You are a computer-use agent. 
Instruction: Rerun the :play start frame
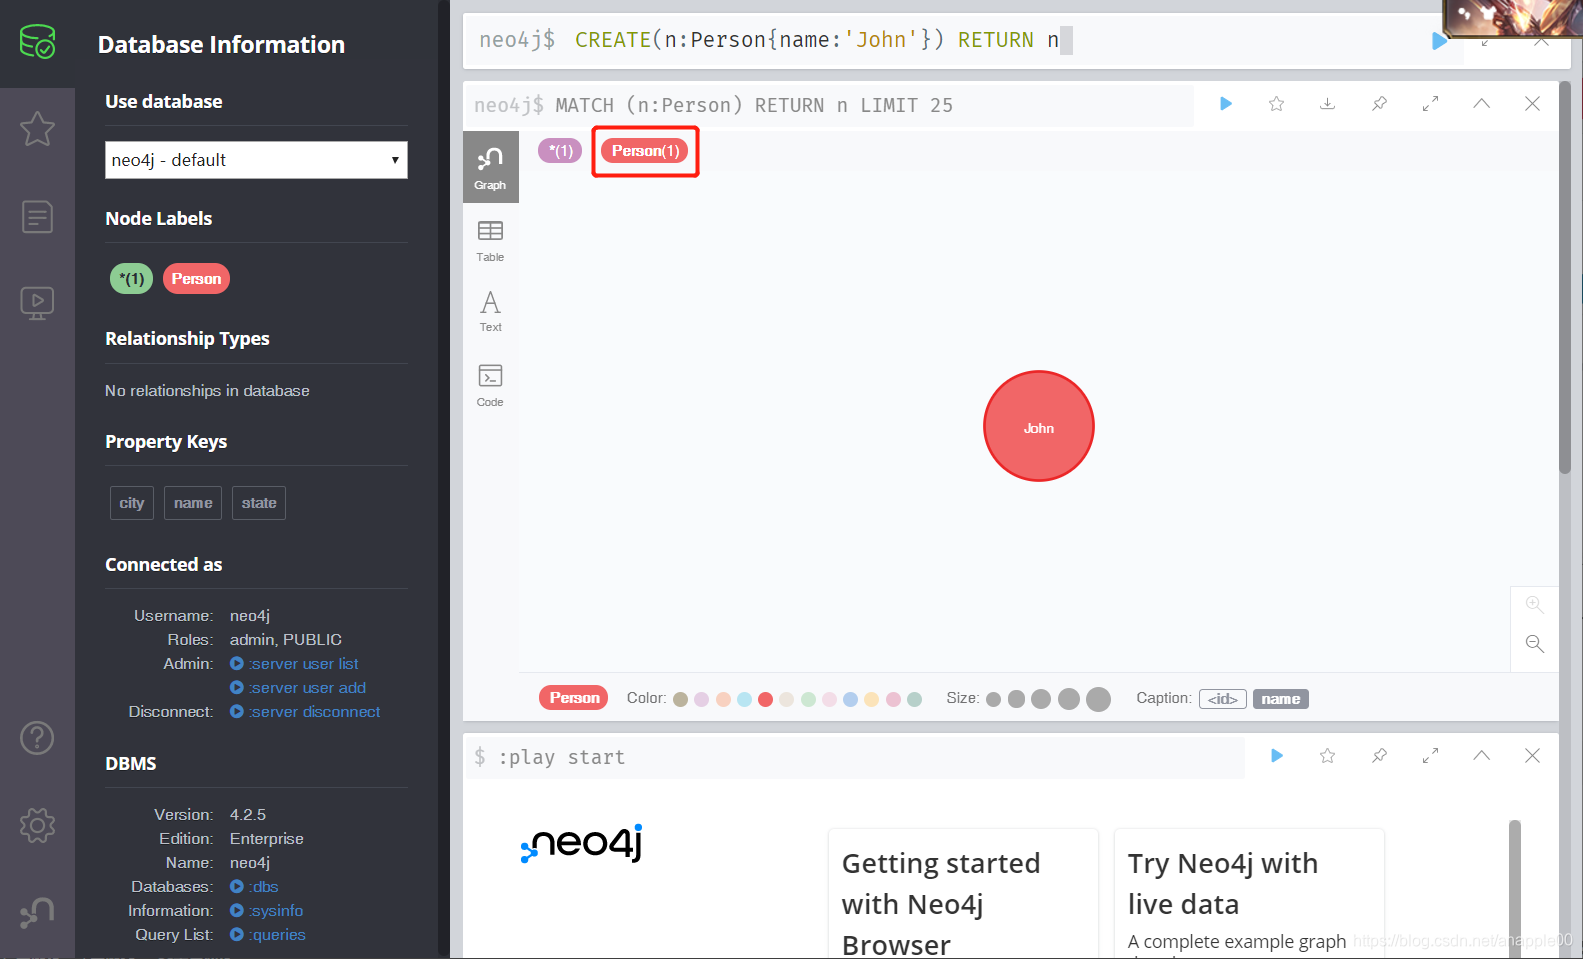1277,756
